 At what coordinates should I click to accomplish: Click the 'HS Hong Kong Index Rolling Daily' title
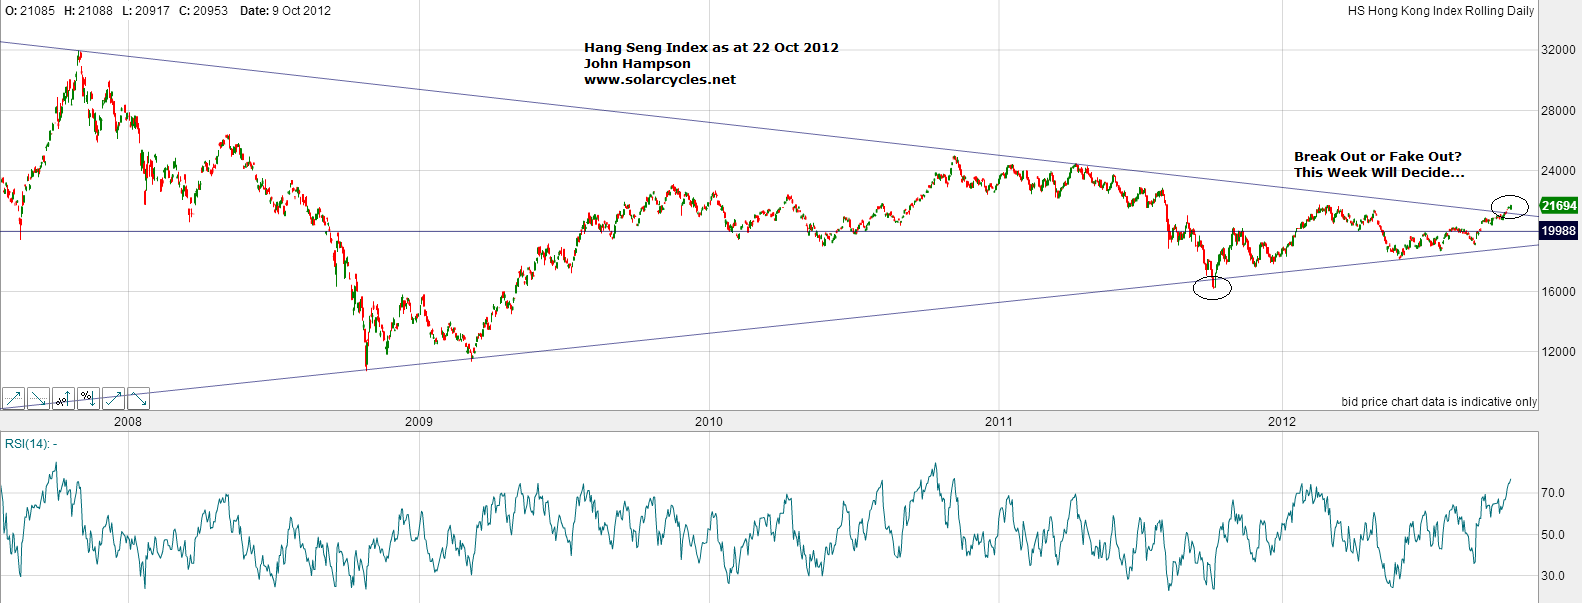click(1440, 11)
